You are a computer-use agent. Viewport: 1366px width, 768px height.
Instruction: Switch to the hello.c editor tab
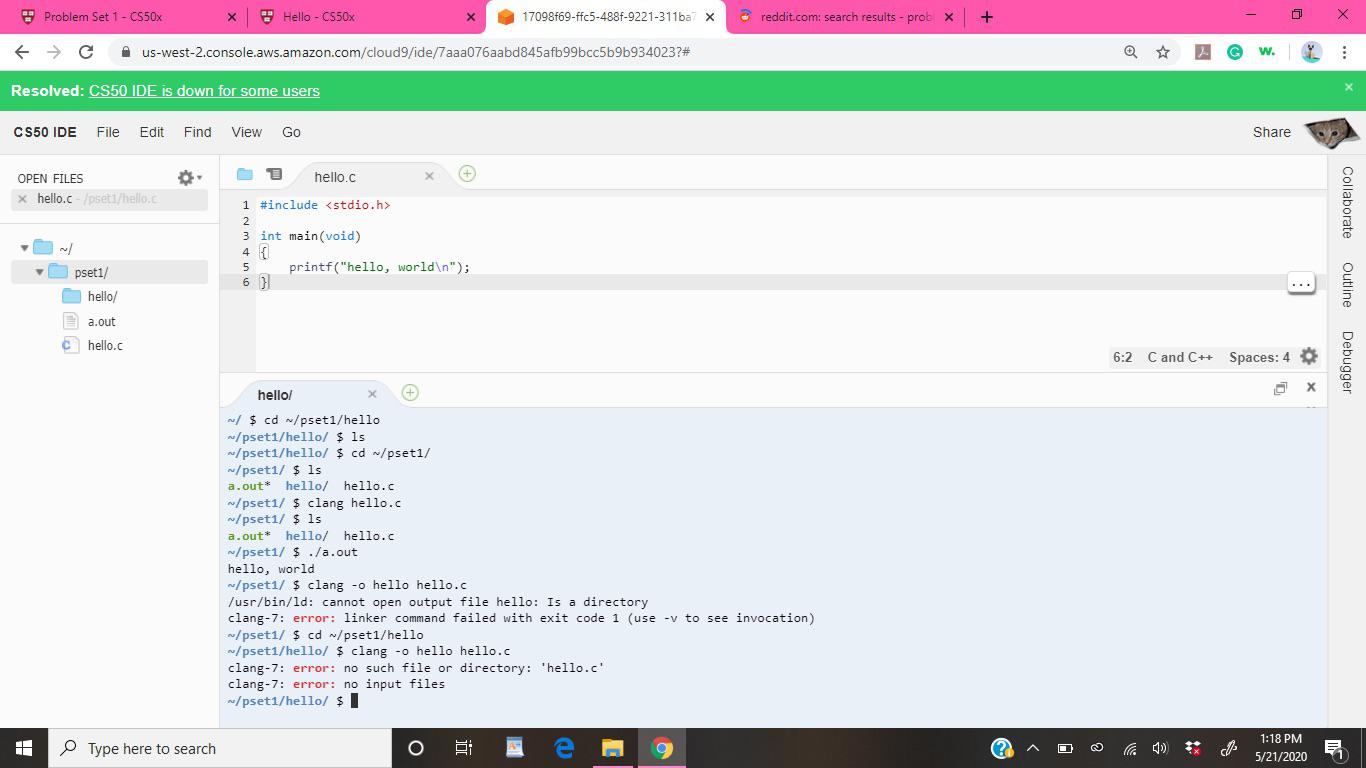(335, 176)
